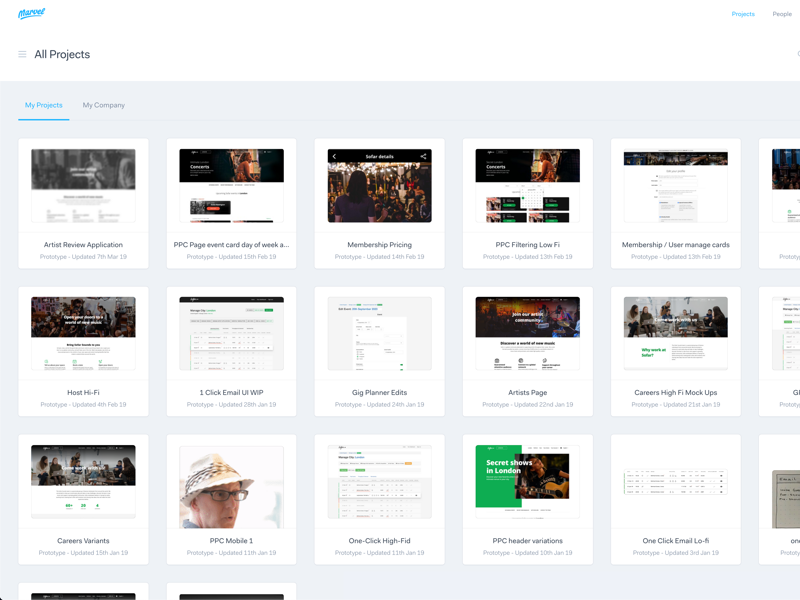Click the 'PPC Filtering Low Fi' title
The image size is (800, 600).
(x=528, y=245)
